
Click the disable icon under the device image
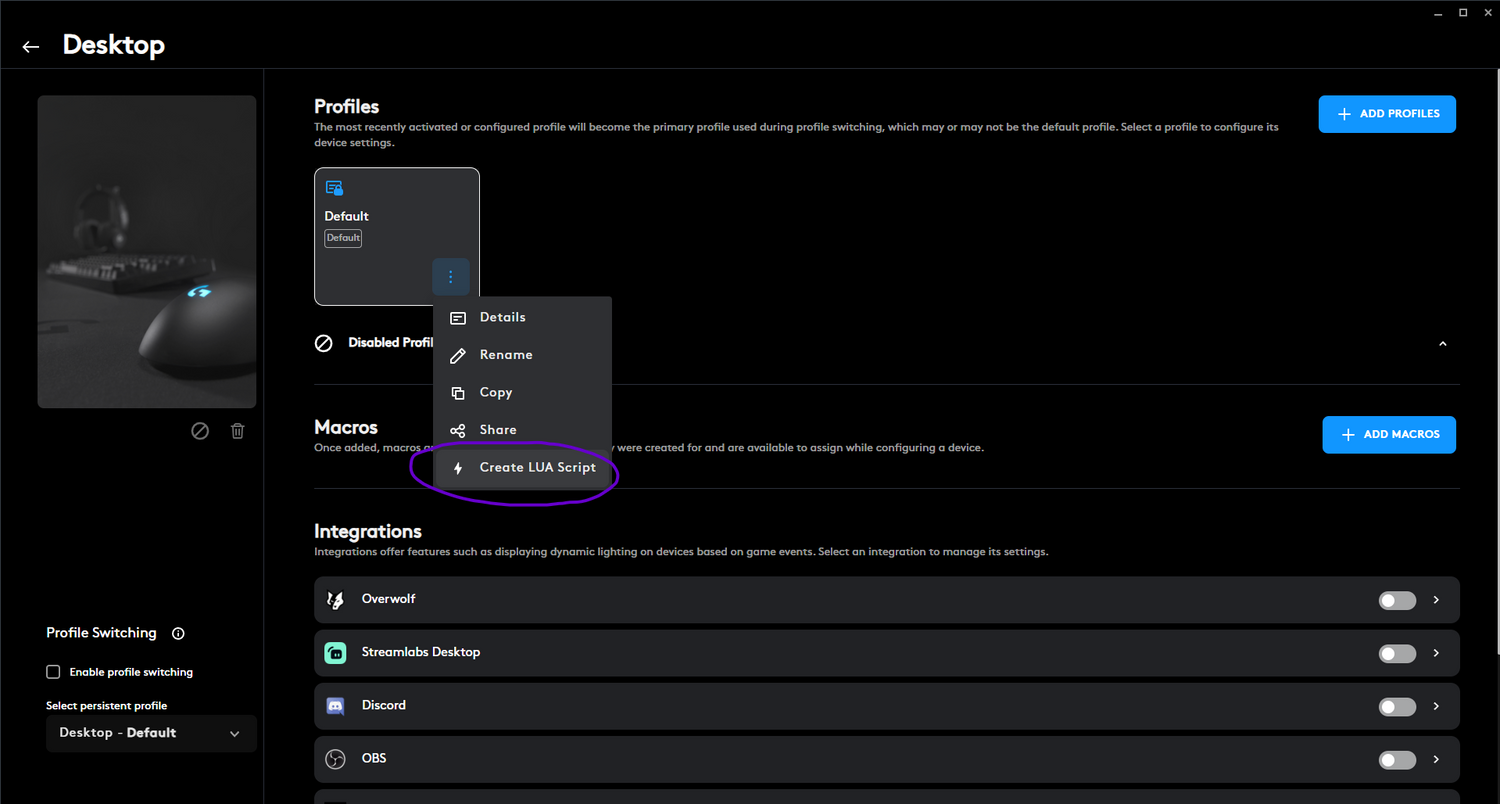(200, 431)
